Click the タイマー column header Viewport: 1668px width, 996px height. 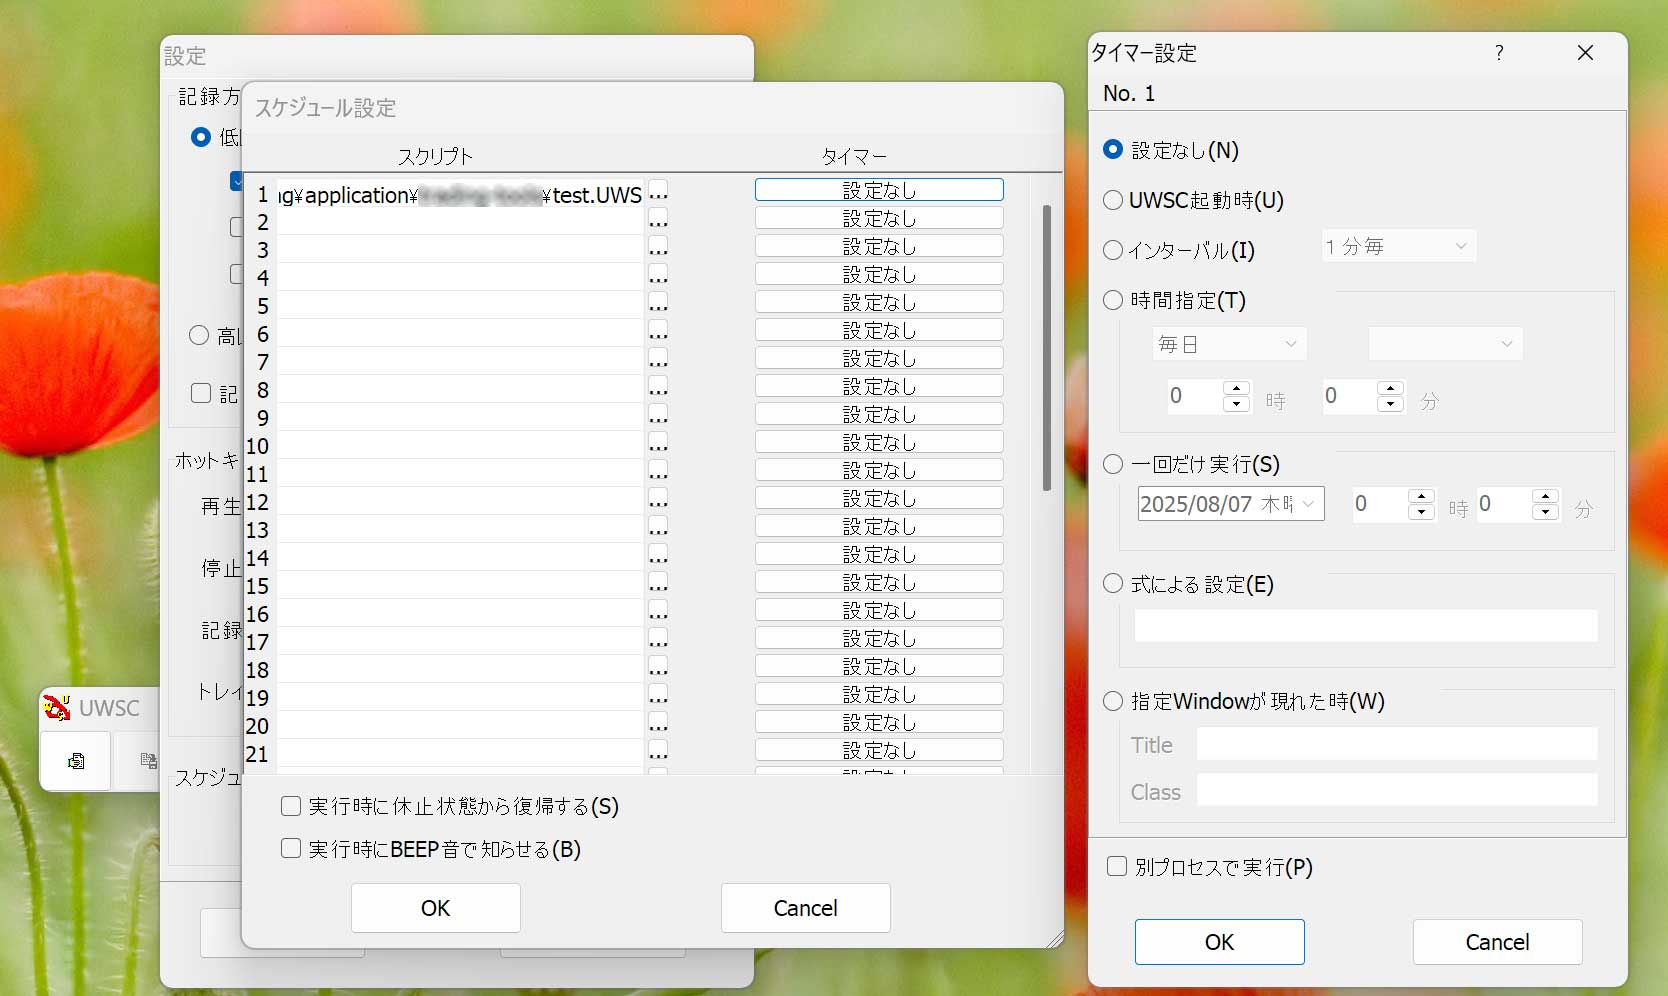854,156
